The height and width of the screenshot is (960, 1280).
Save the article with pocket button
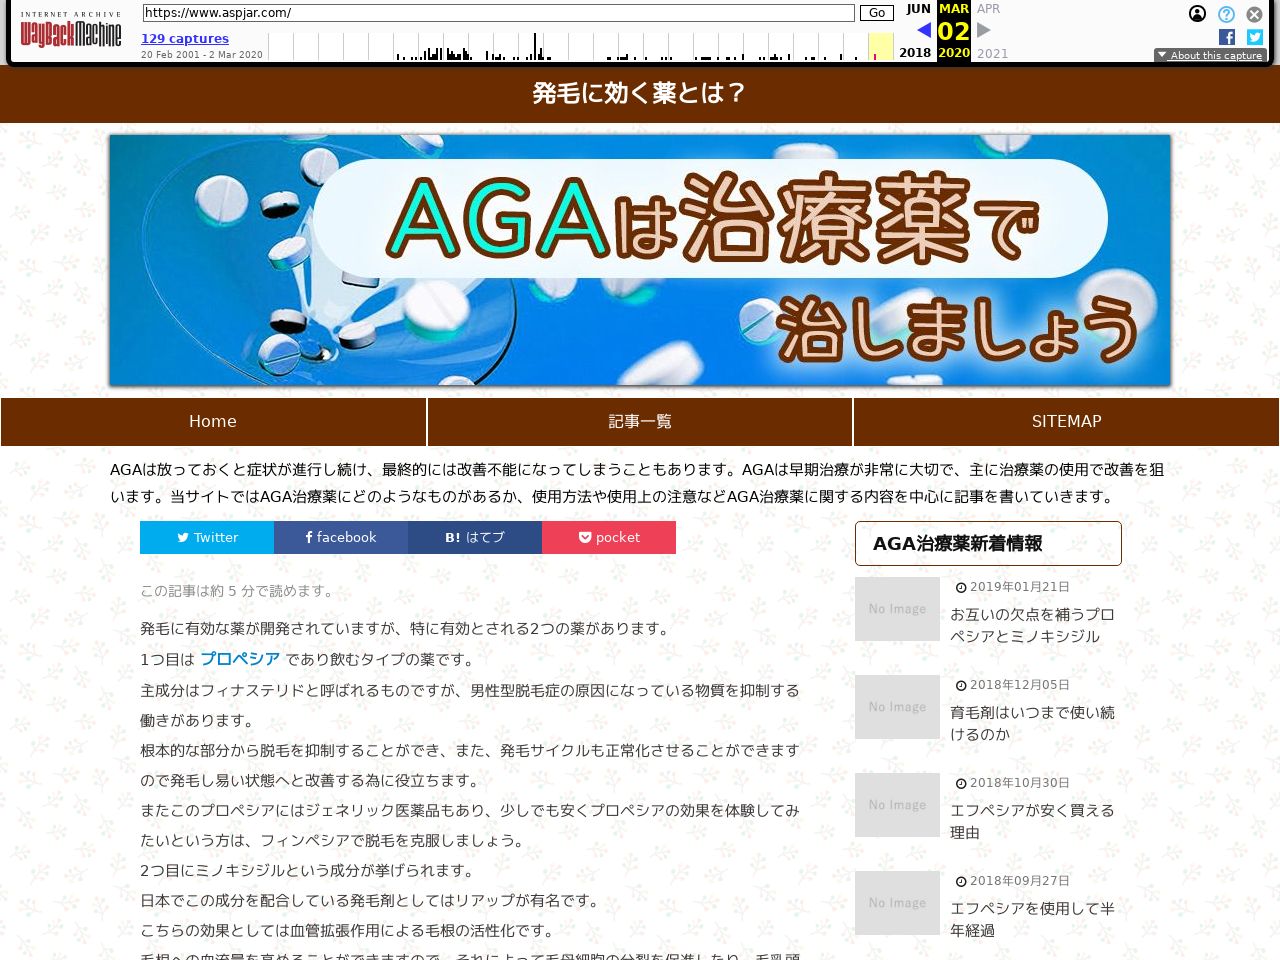[609, 537]
